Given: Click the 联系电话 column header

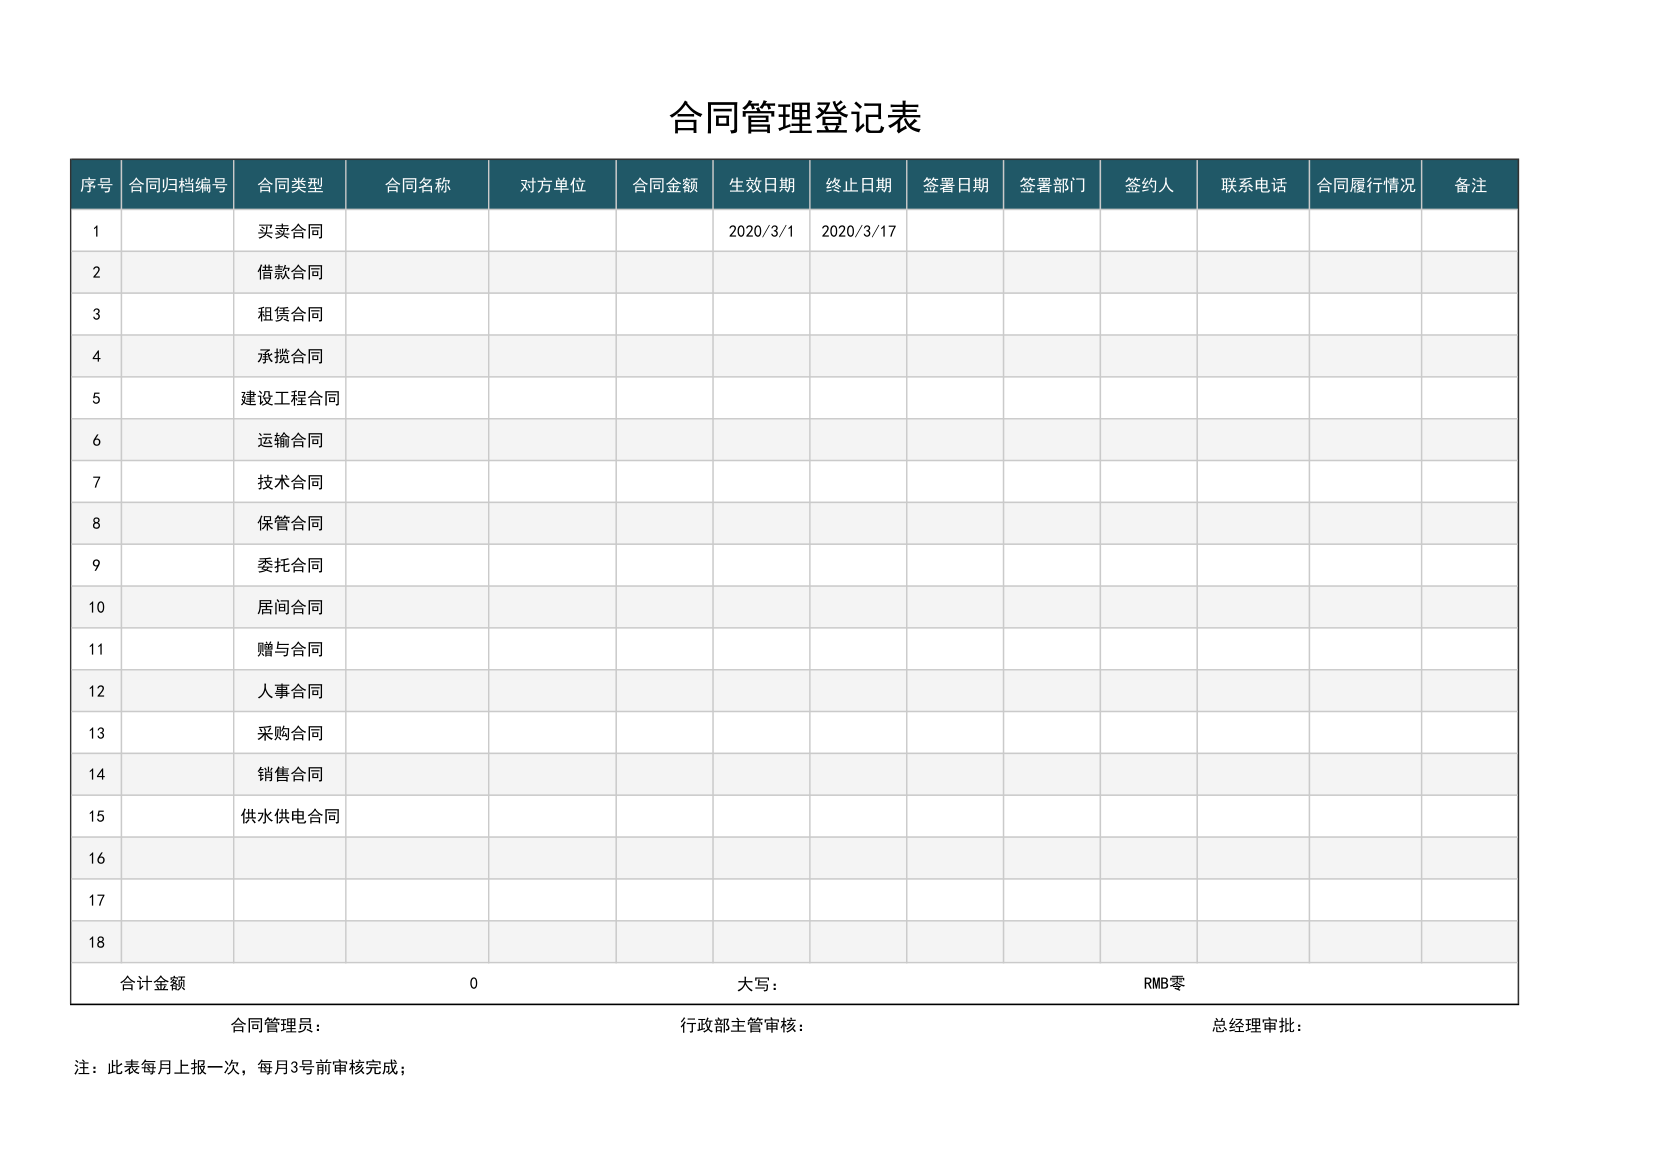Looking at the screenshot, I should click(x=1253, y=185).
